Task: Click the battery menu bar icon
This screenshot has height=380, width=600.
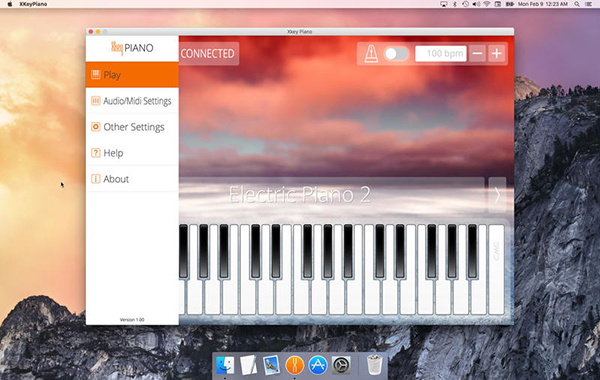Action: 510,4
